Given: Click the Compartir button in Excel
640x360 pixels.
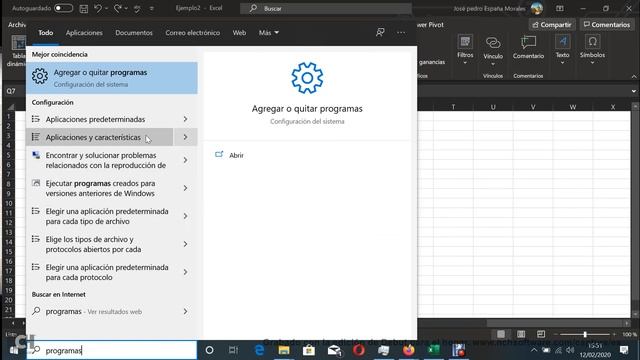Looking at the screenshot, I should [x=552, y=25].
